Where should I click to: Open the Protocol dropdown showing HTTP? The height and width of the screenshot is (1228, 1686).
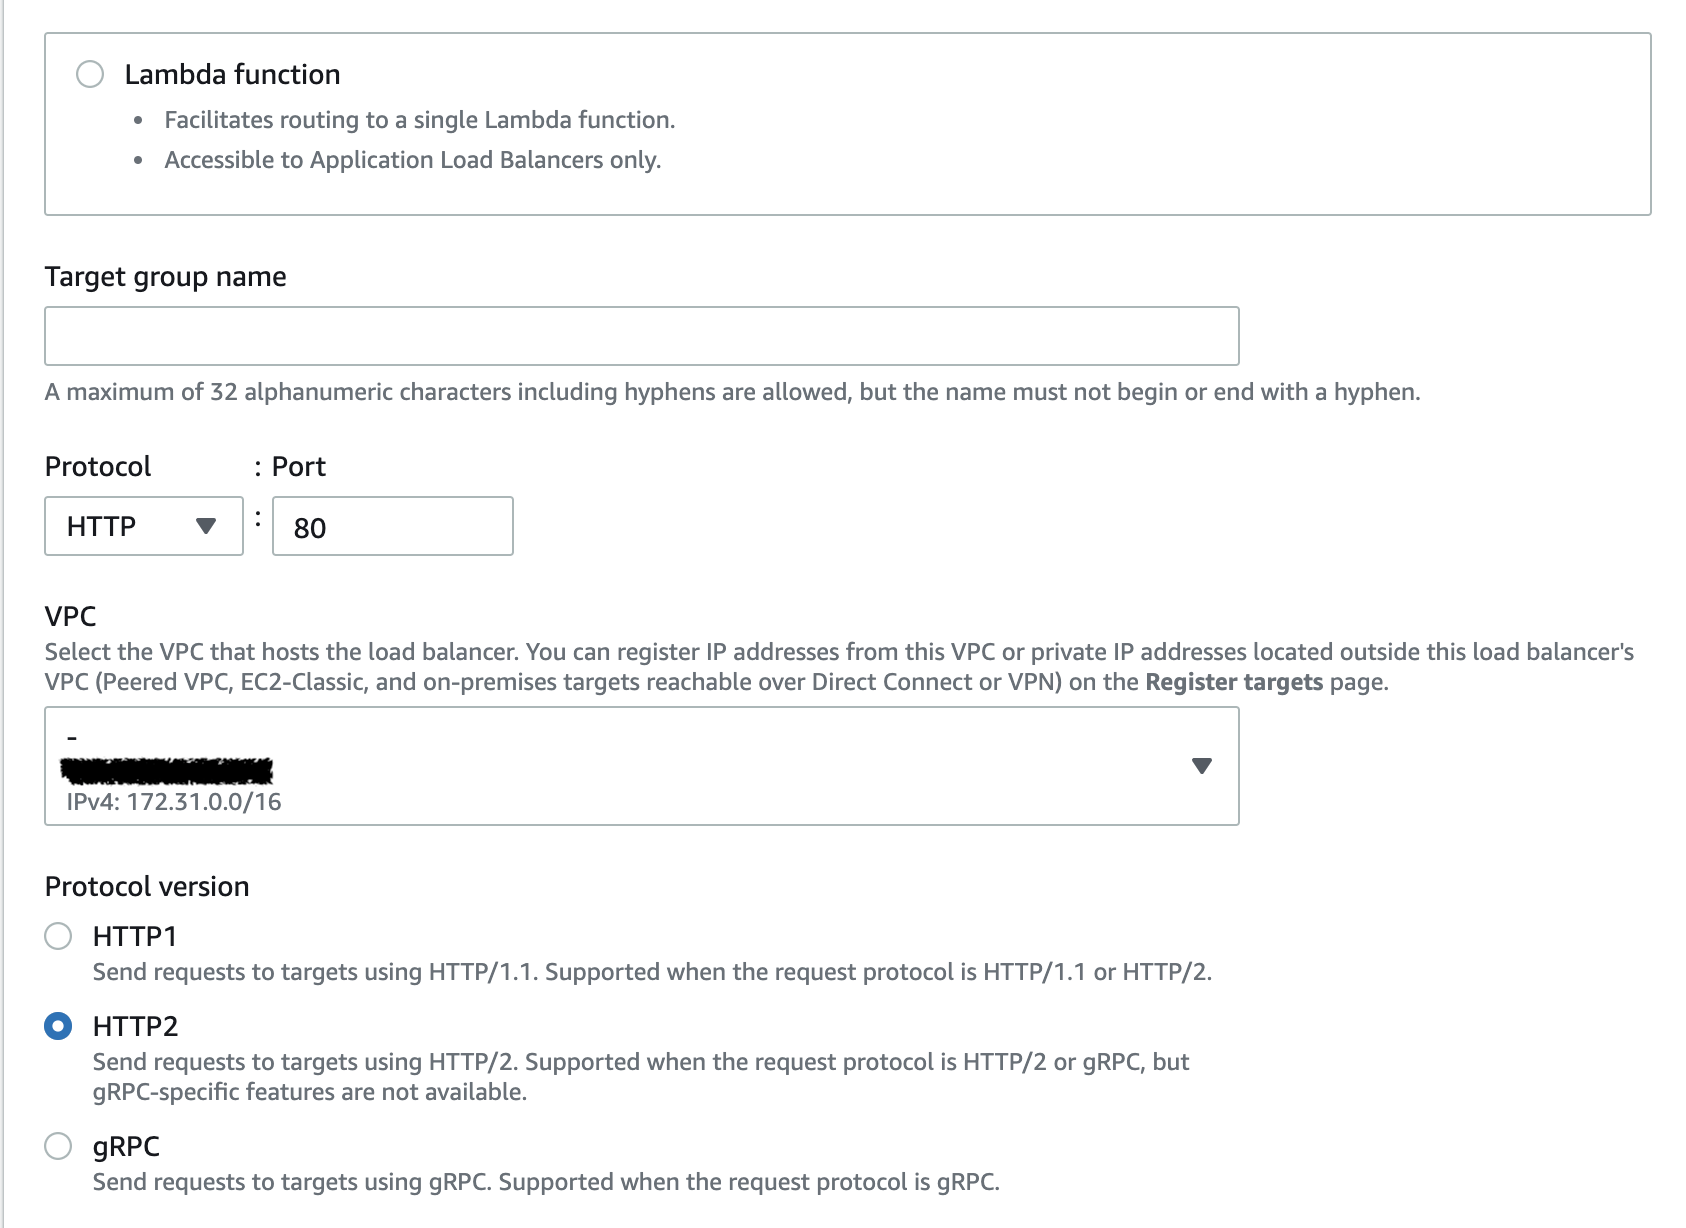(143, 524)
